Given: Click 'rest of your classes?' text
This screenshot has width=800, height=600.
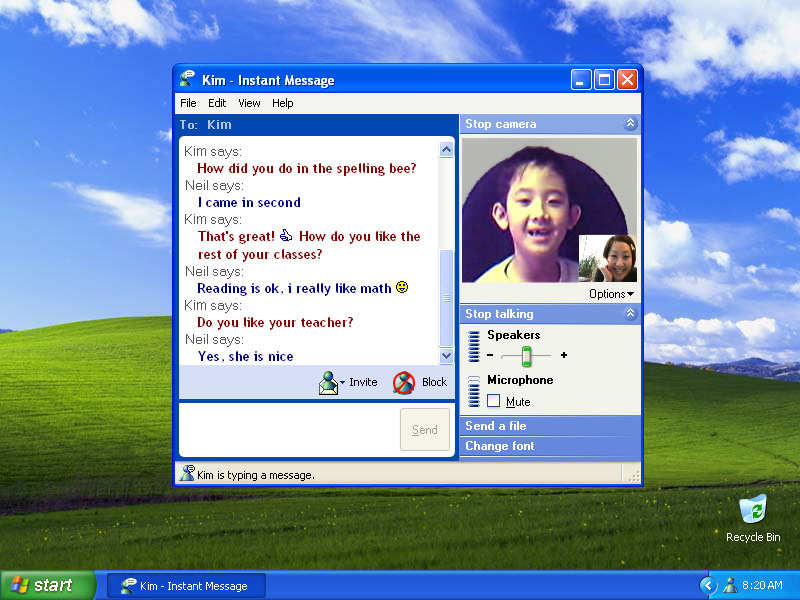Looking at the screenshot, I should [x=260, y=254].
